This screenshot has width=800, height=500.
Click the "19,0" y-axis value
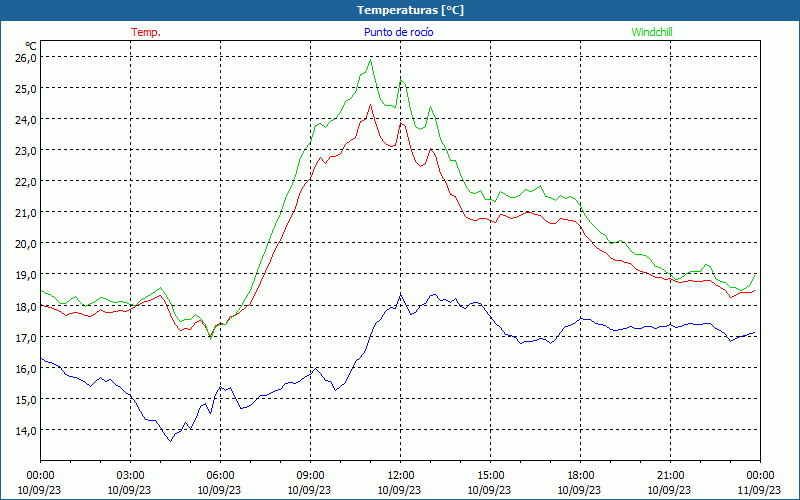coord(26,275)
